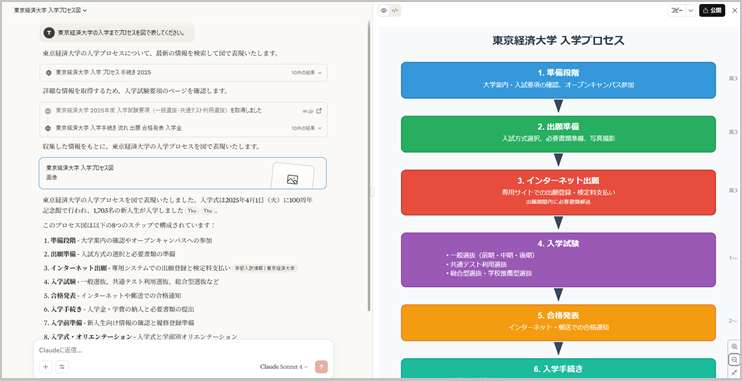
Task: Click list item 6. 入学手続き in chat
Action: 119,309
